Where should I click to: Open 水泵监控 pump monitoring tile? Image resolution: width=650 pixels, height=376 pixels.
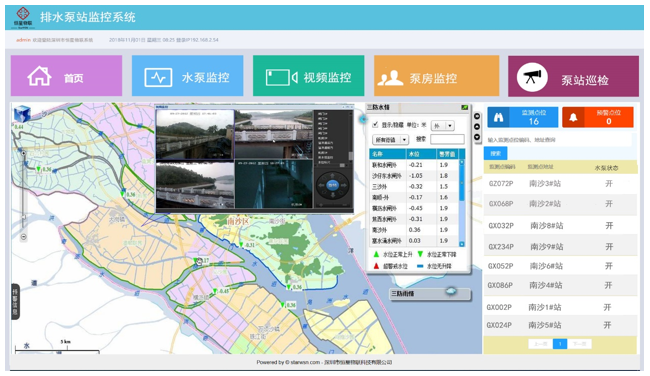tap(187, 76)
